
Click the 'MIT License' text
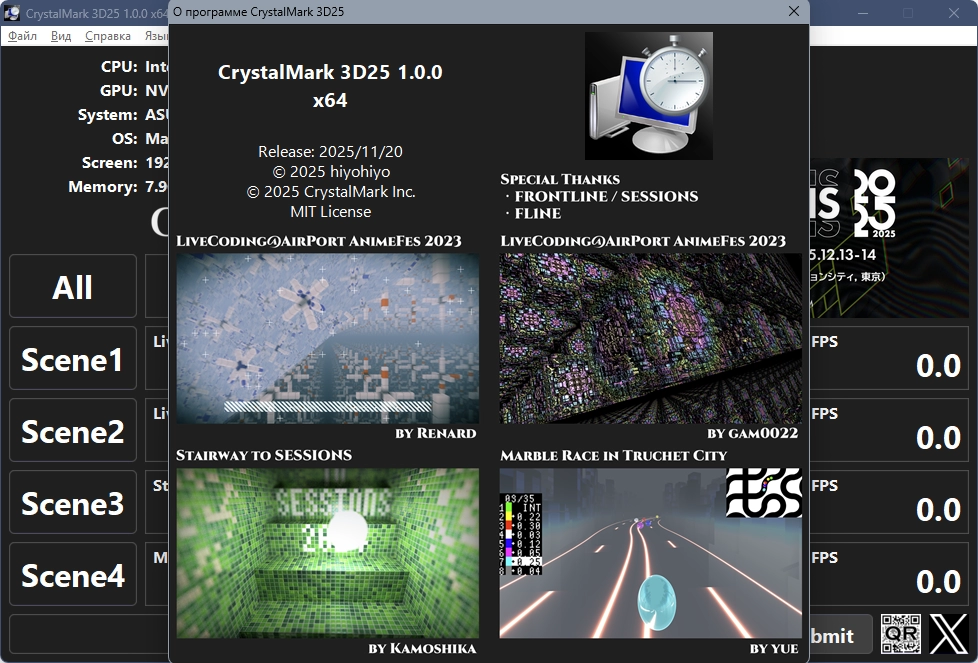coord(331,211)
